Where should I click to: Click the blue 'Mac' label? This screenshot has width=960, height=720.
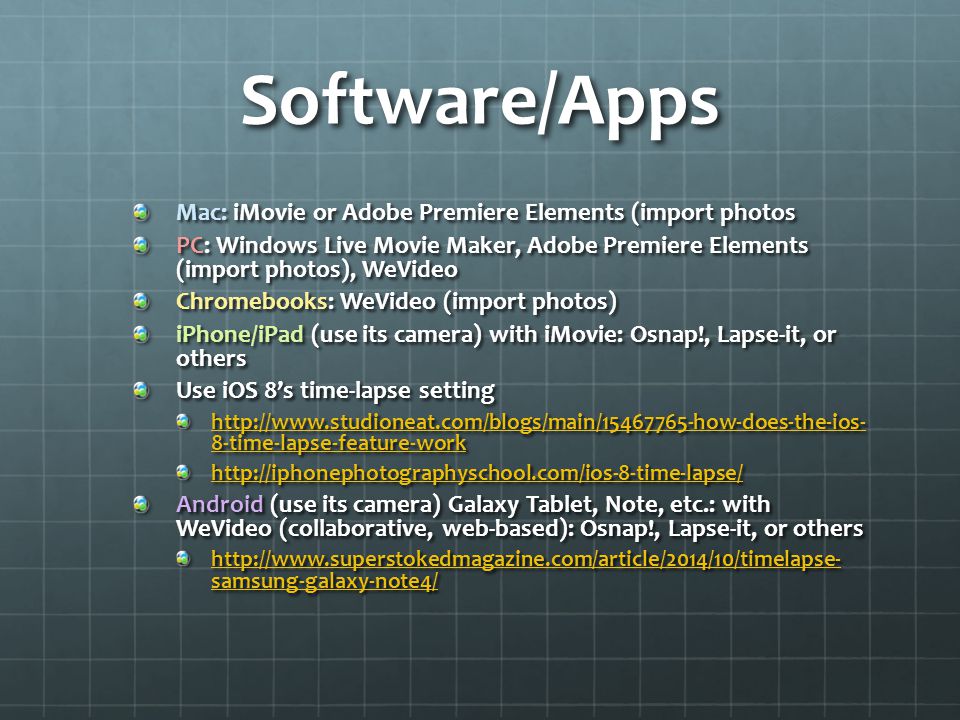point(200,212)
